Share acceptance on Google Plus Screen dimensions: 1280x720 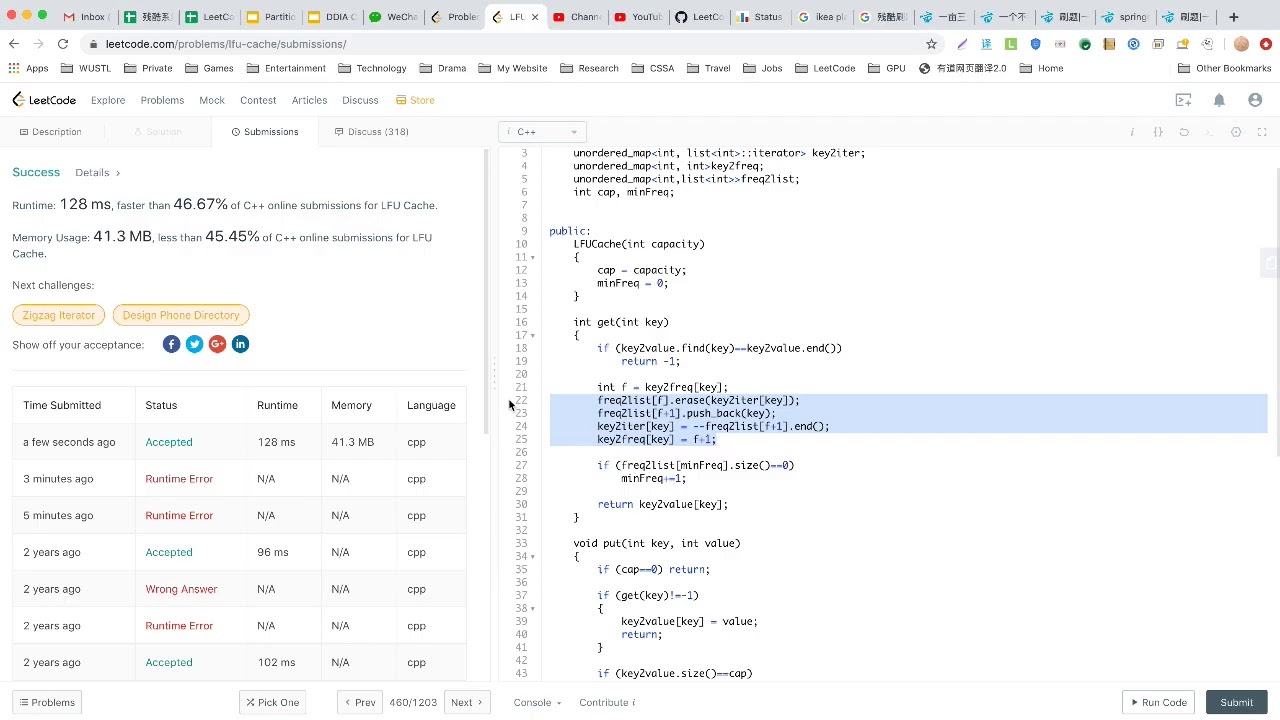(217, 344)
